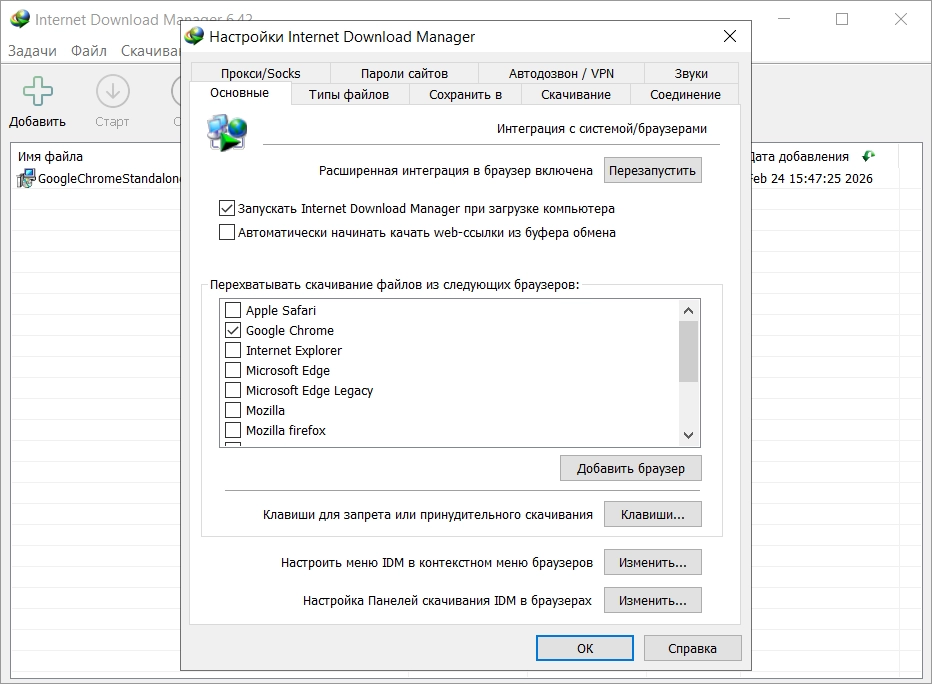Switch to the Скачивание tab

coord(576,94)
